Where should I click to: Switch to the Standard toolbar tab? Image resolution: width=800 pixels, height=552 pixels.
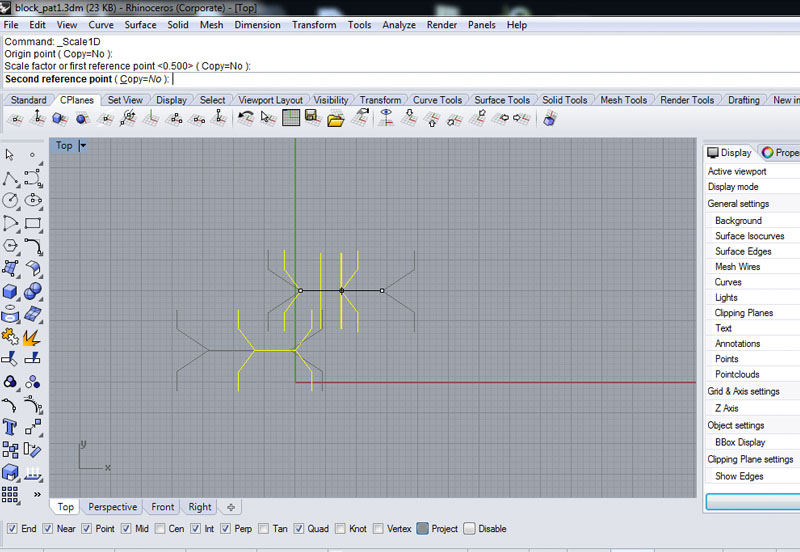[29, 100]
